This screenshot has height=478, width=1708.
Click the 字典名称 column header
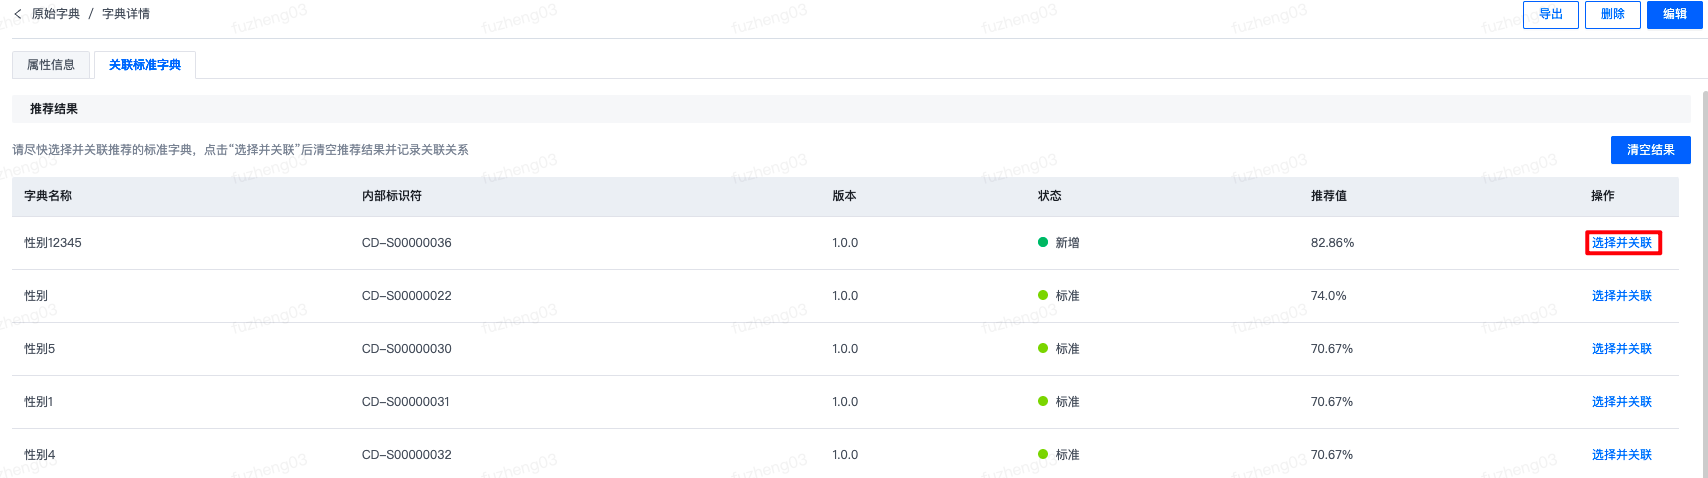[x=48, y=196]
